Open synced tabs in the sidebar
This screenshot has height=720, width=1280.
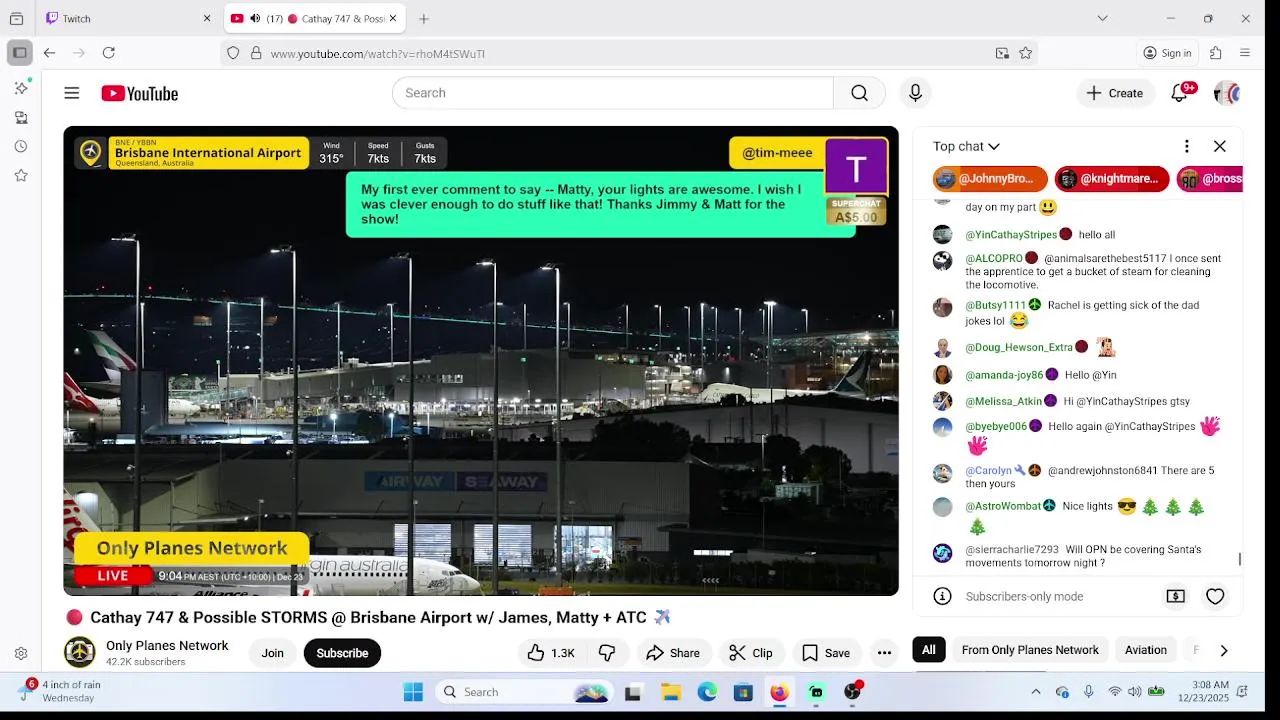[21, 117]
